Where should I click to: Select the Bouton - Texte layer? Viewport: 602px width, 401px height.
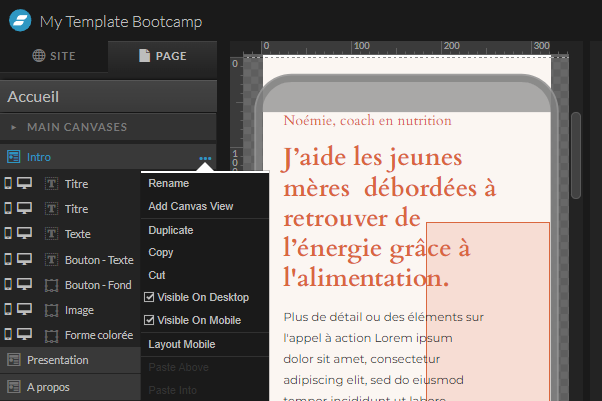pyautogui.click(x=99, y=260)
